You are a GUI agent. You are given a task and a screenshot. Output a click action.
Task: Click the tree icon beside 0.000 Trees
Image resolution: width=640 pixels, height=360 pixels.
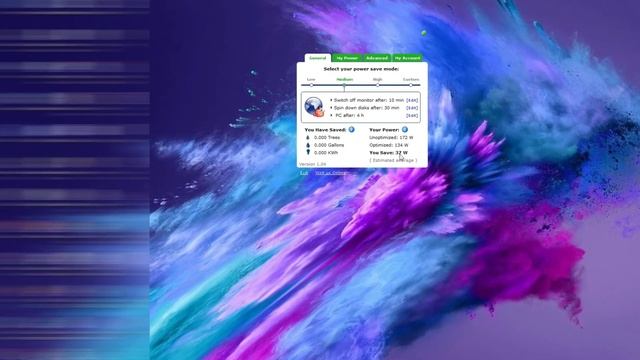[308, 138]
